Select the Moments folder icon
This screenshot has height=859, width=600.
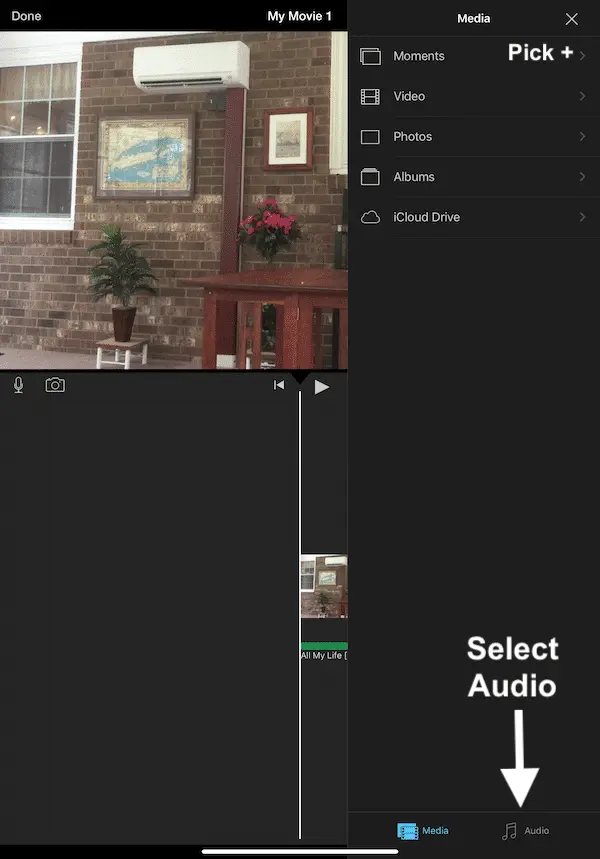coord(371,57)
